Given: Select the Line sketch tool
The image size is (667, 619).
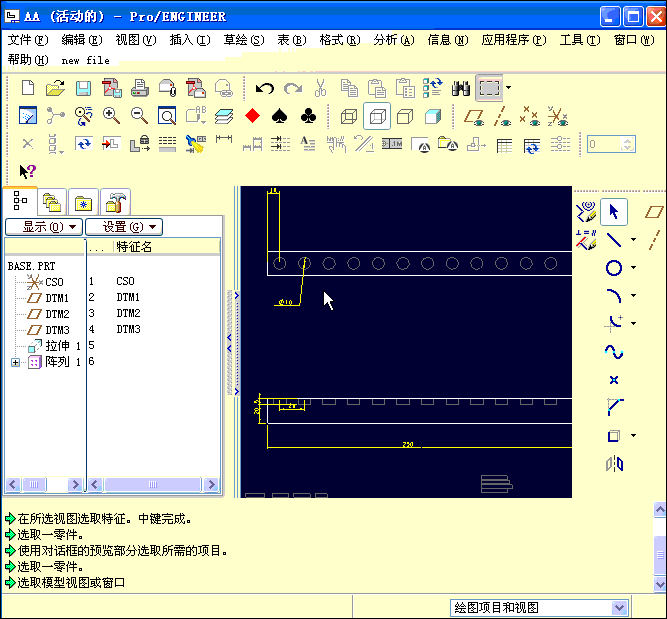Looking at the screenshot, I should pyautogui.click(x=613, y=240).
